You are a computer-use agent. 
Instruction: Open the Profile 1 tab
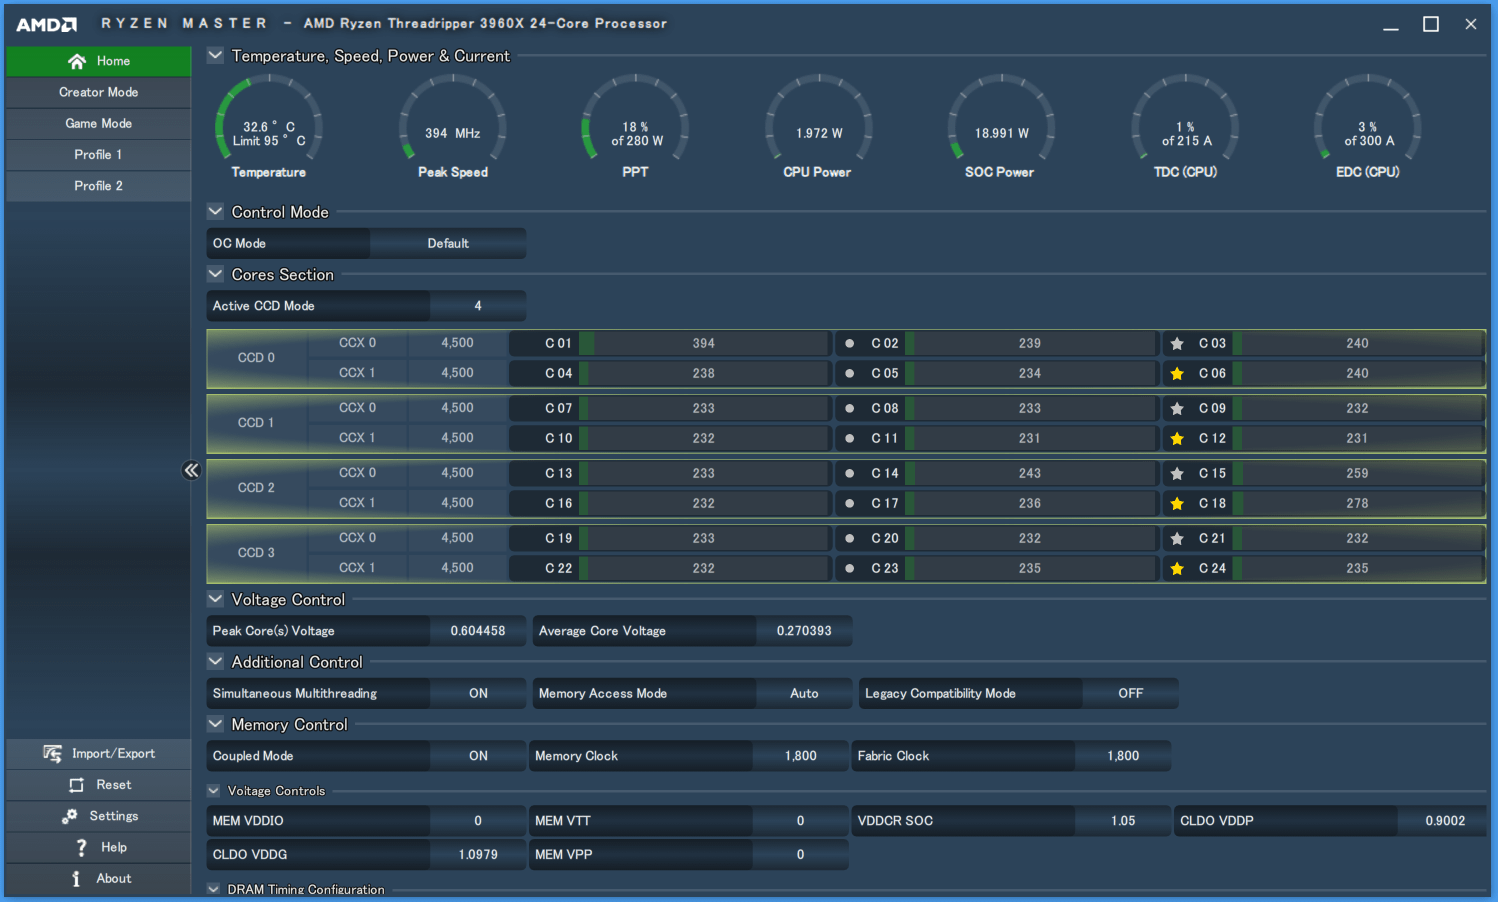click(x=98, y=154)
